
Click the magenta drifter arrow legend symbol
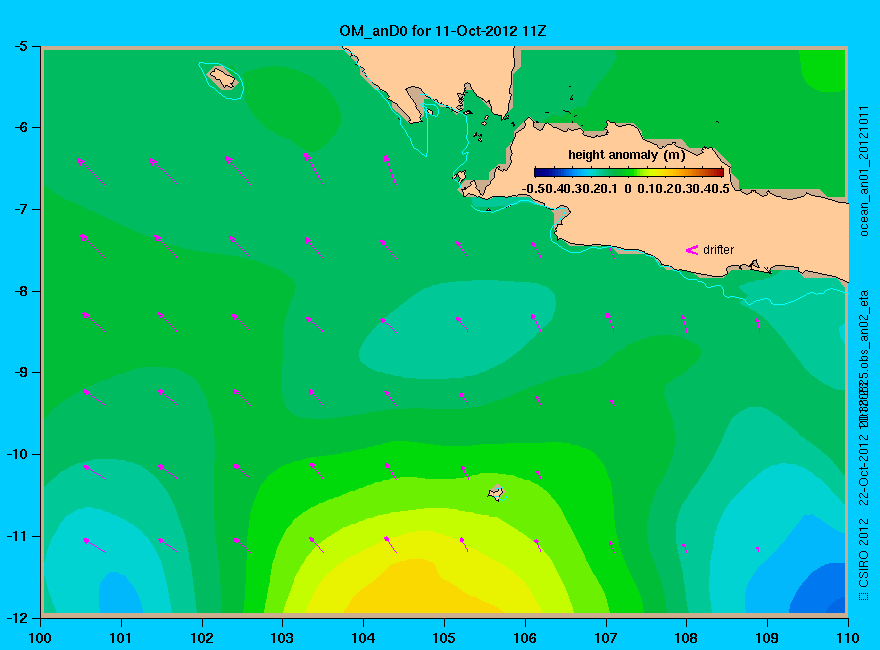pos(692,250)
